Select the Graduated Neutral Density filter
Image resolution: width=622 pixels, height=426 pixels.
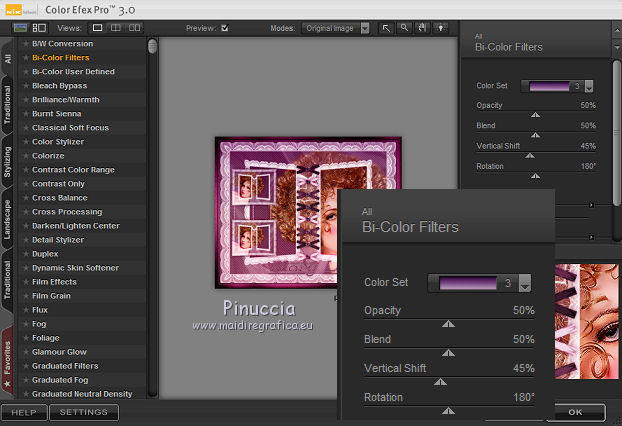(82, 394)
